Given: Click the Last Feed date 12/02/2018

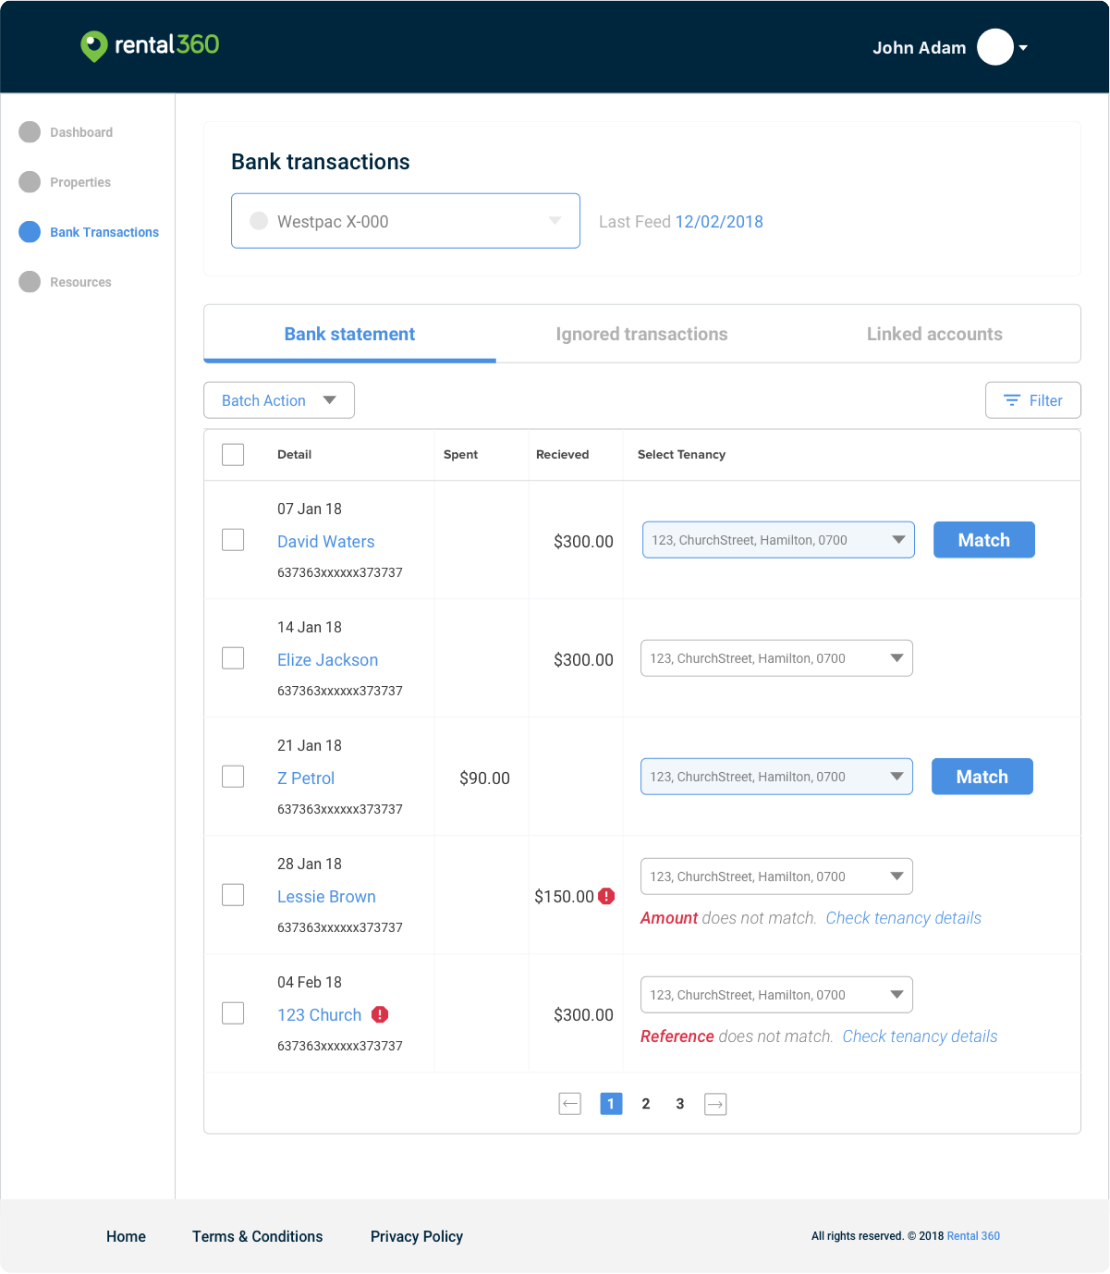Looking at the screenshot, I should tap(719, 222).
